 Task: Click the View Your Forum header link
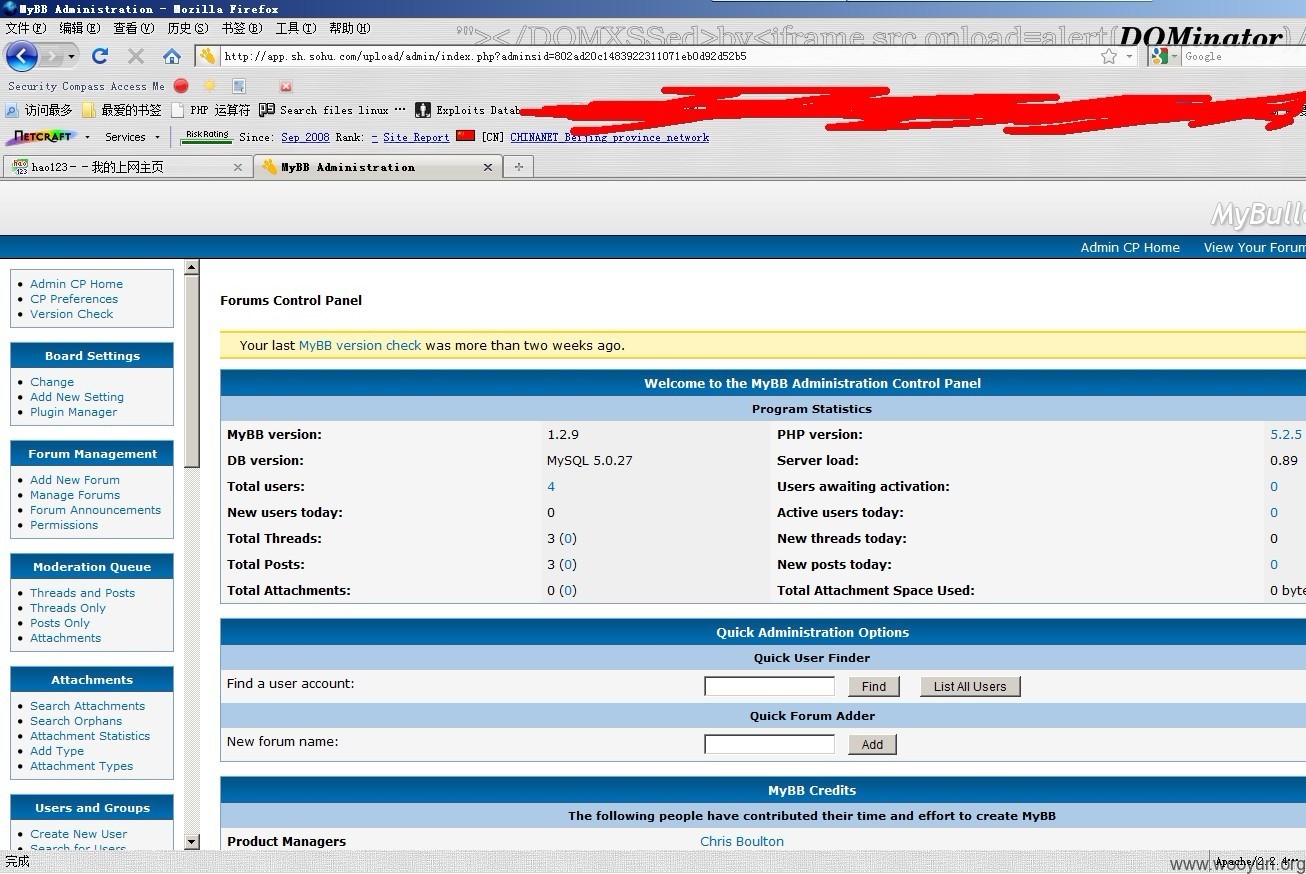click(x=1254, y=247)
